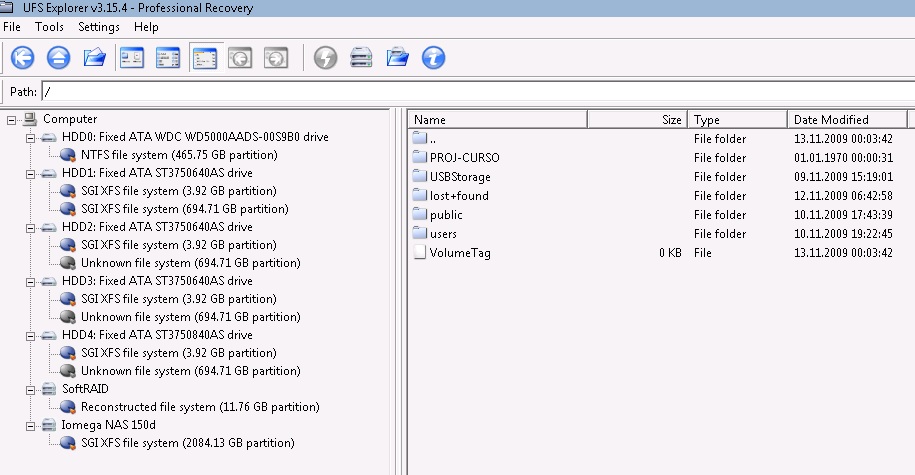915x475 pixels.
Task: Select the public folder name
Action: (446, 215)
